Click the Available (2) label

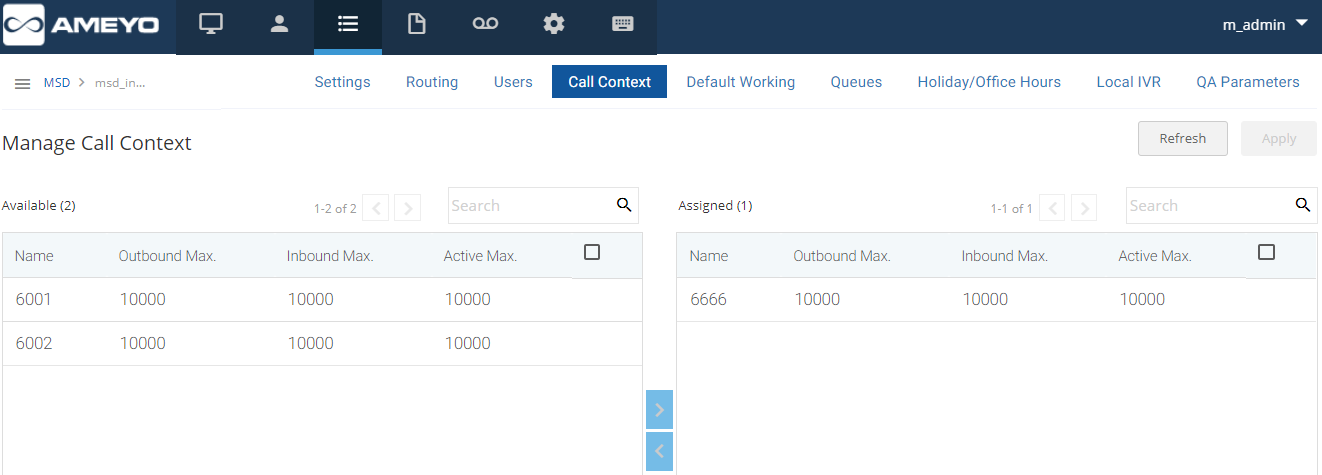[39, 205]
